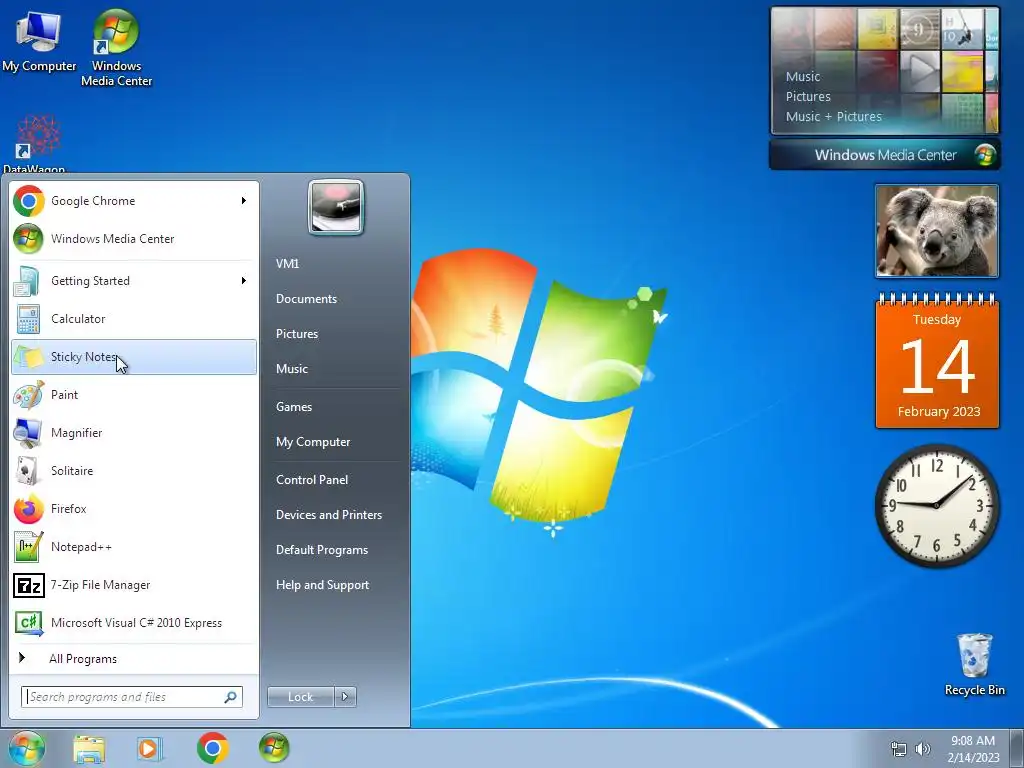
Task: Click the analog clock gadget
Action: click(x=936, y=505)
